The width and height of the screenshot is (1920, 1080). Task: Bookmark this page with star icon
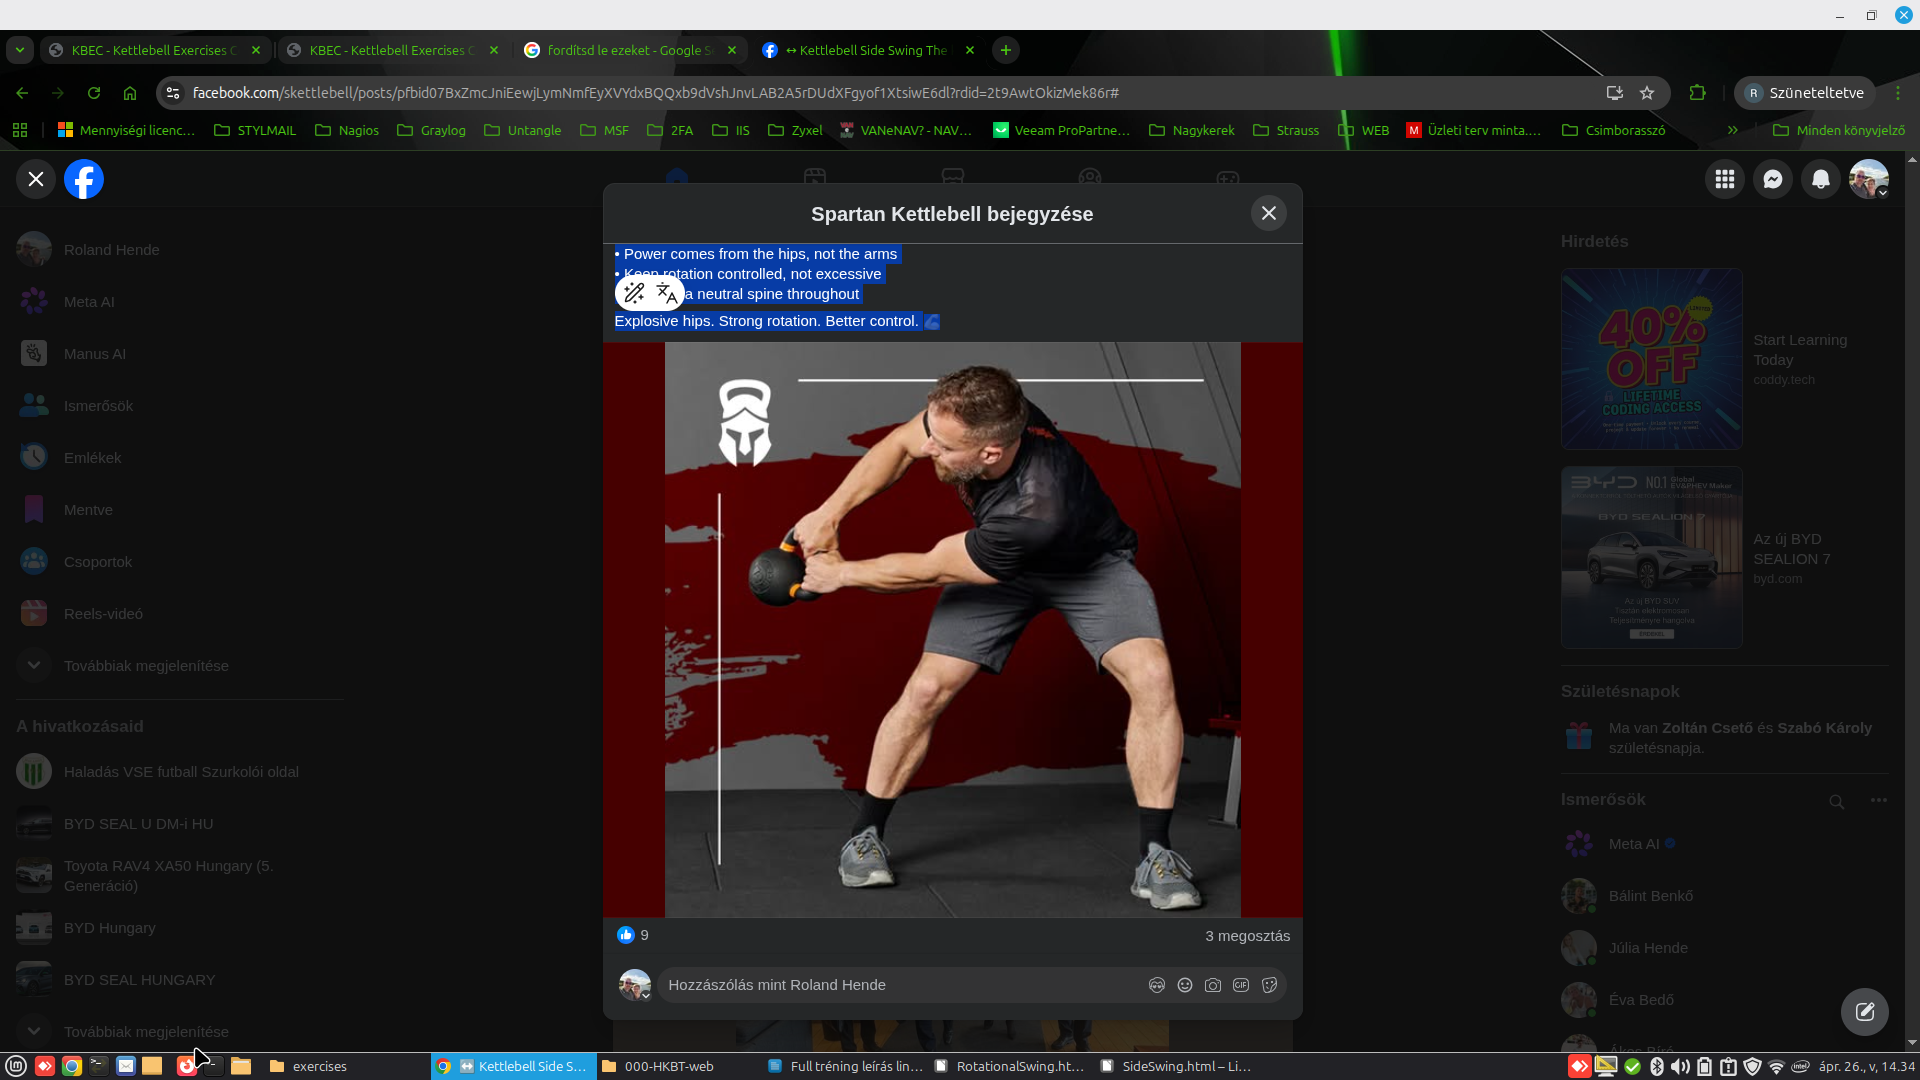(x=1647, y=93)
